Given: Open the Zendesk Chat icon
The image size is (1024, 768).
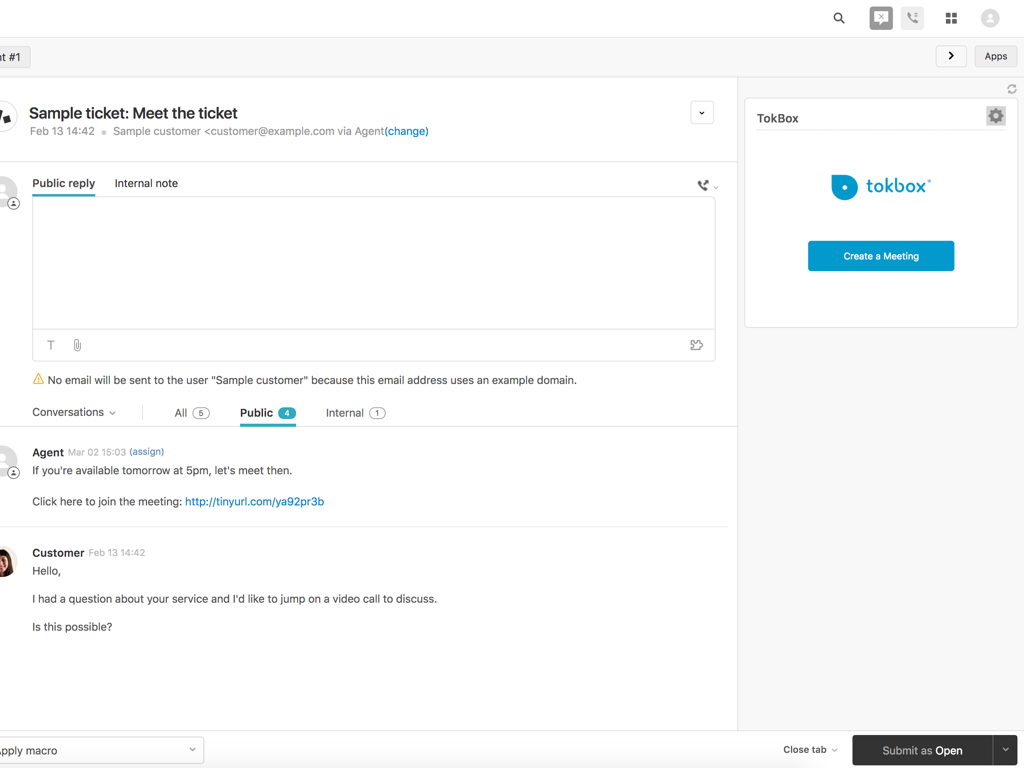Looking at the screenshot, I should coord(880,17).
